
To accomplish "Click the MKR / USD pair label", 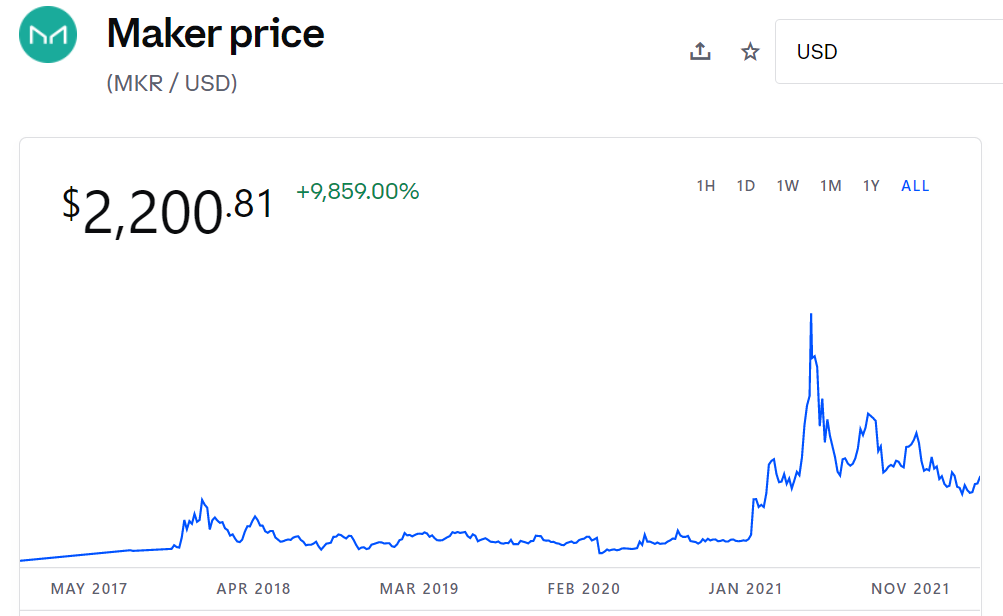I will click(x=172, y=83).
